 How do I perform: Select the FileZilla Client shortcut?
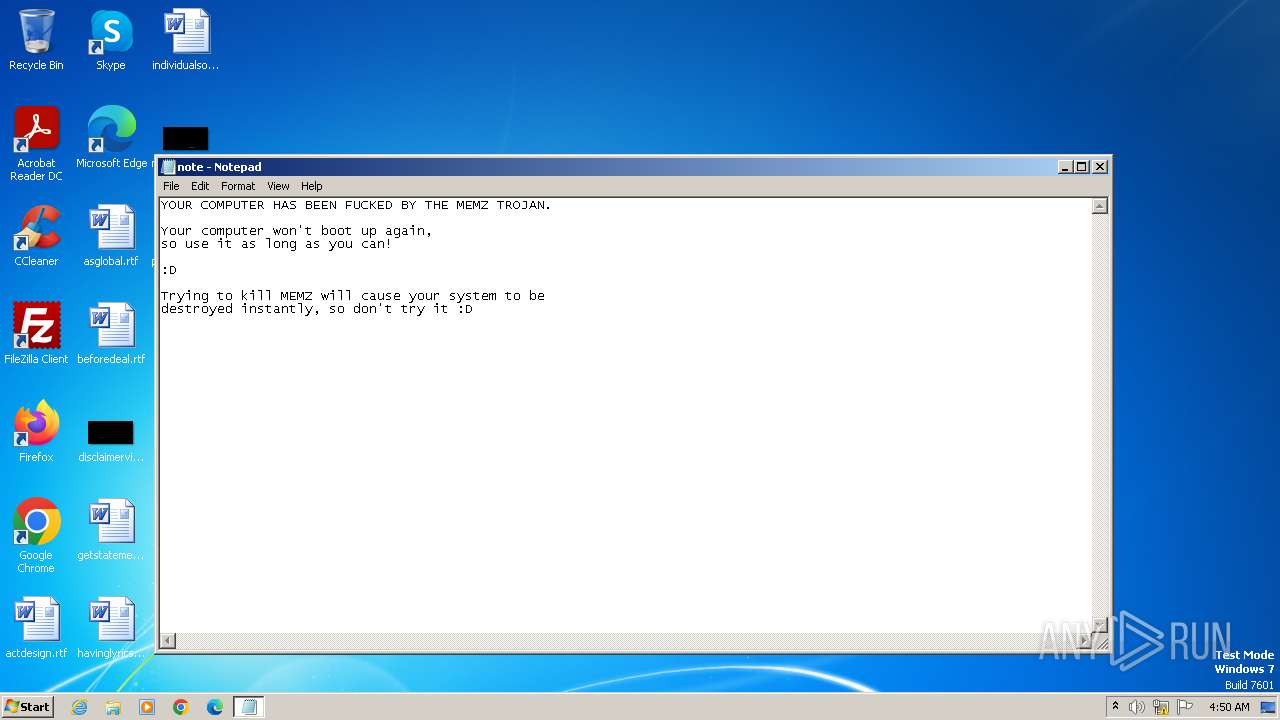(36, 334)
